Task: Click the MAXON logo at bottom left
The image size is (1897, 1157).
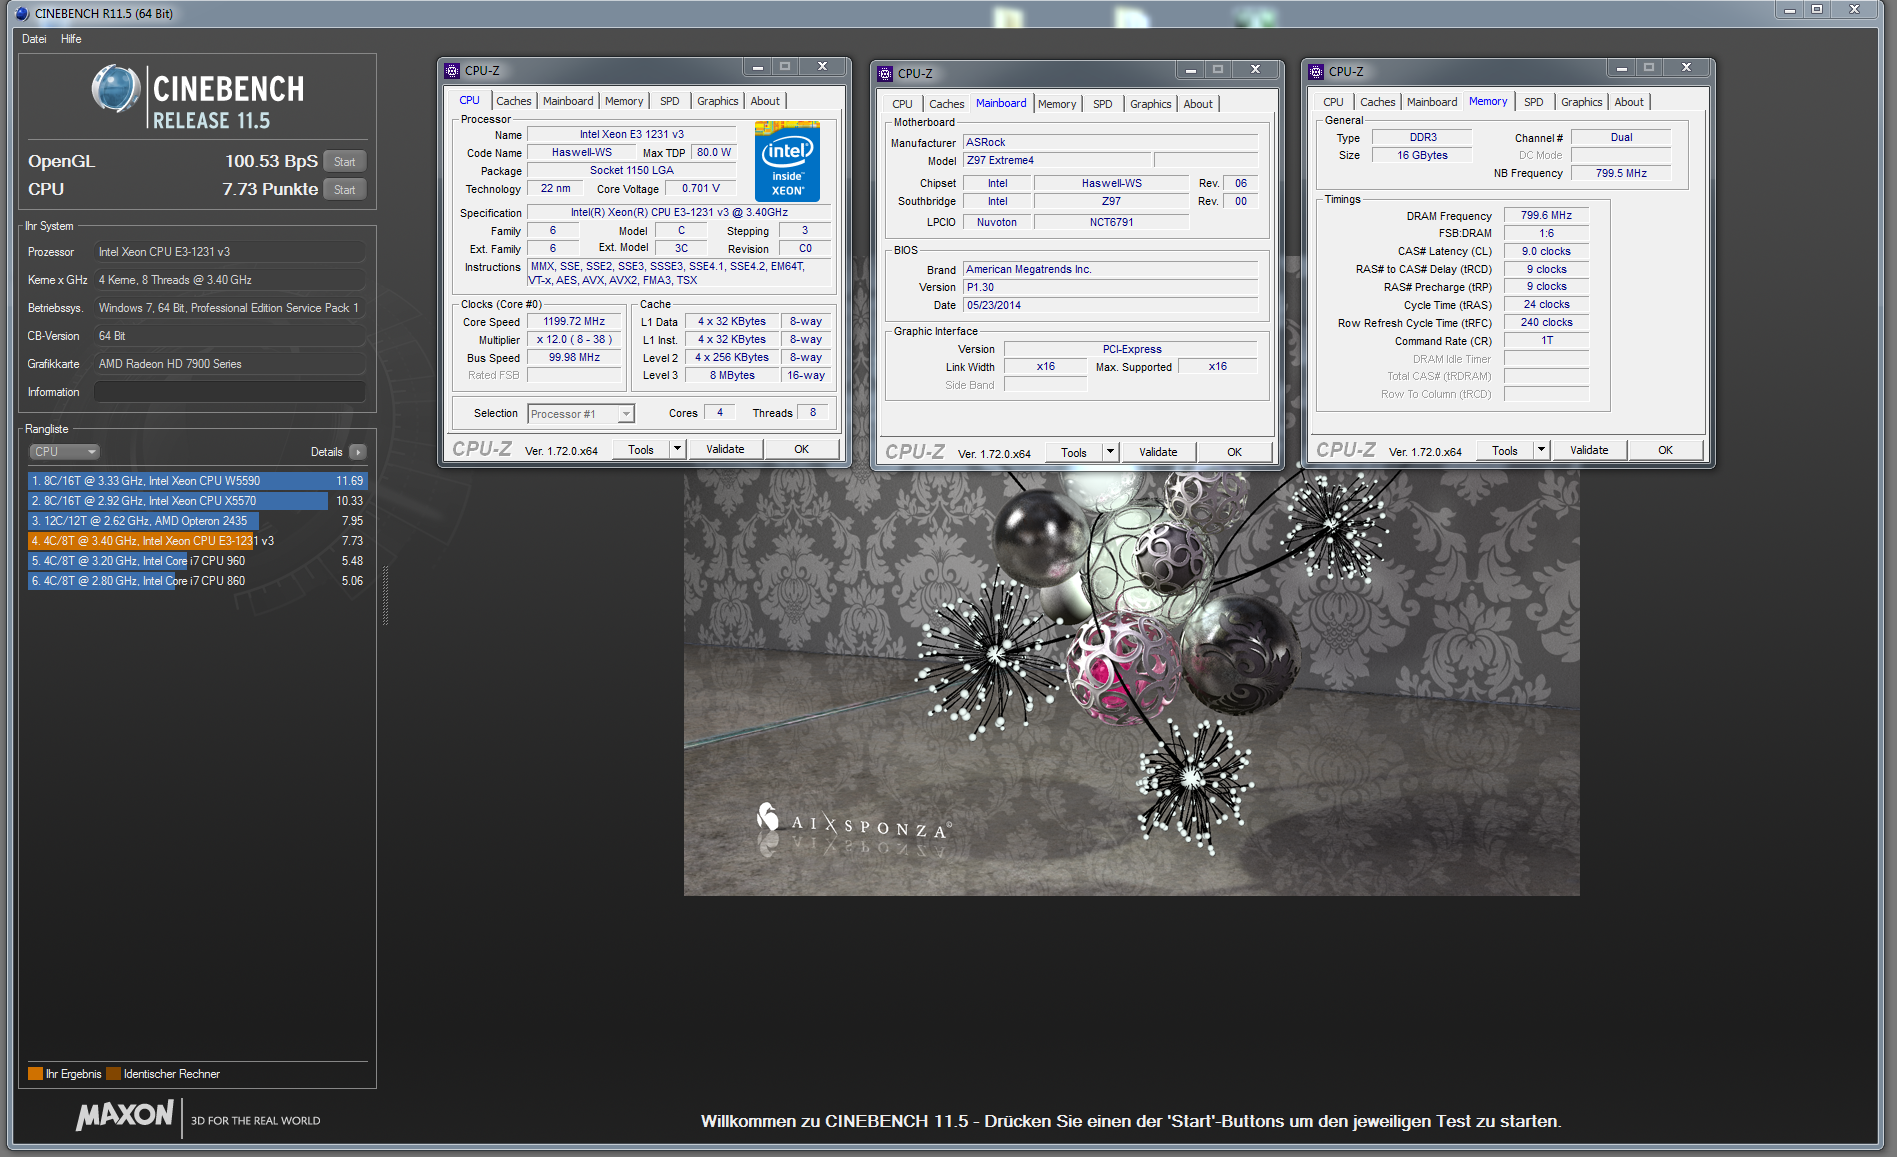Action: 126,1115
